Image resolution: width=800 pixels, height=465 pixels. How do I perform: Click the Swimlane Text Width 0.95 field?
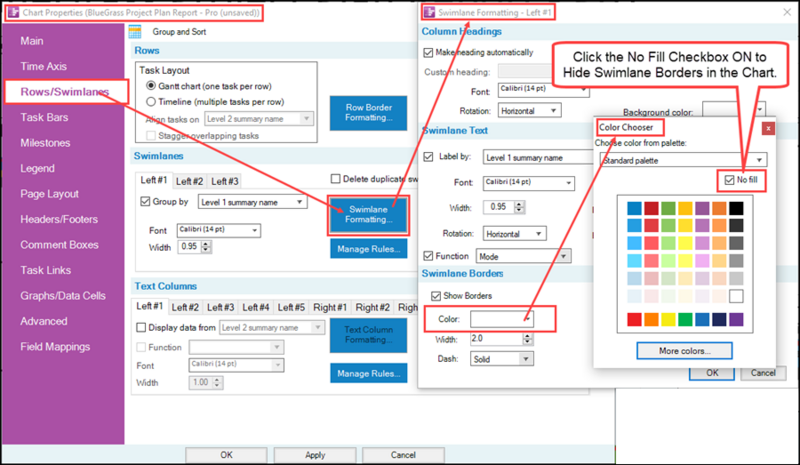[x=498, y=207]
